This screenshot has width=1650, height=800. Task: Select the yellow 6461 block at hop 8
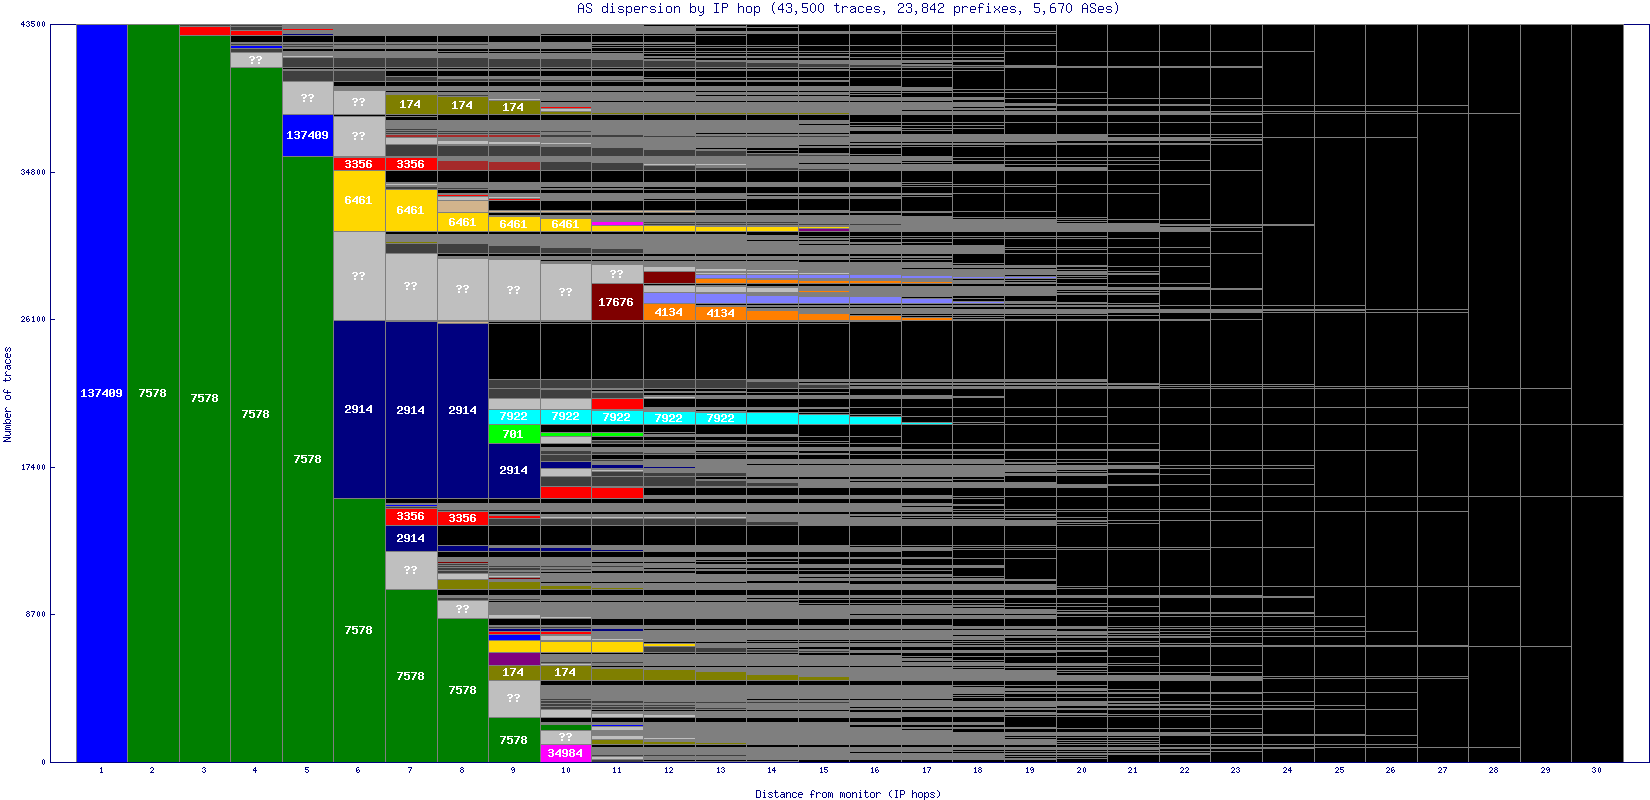(x=462, y=222)
